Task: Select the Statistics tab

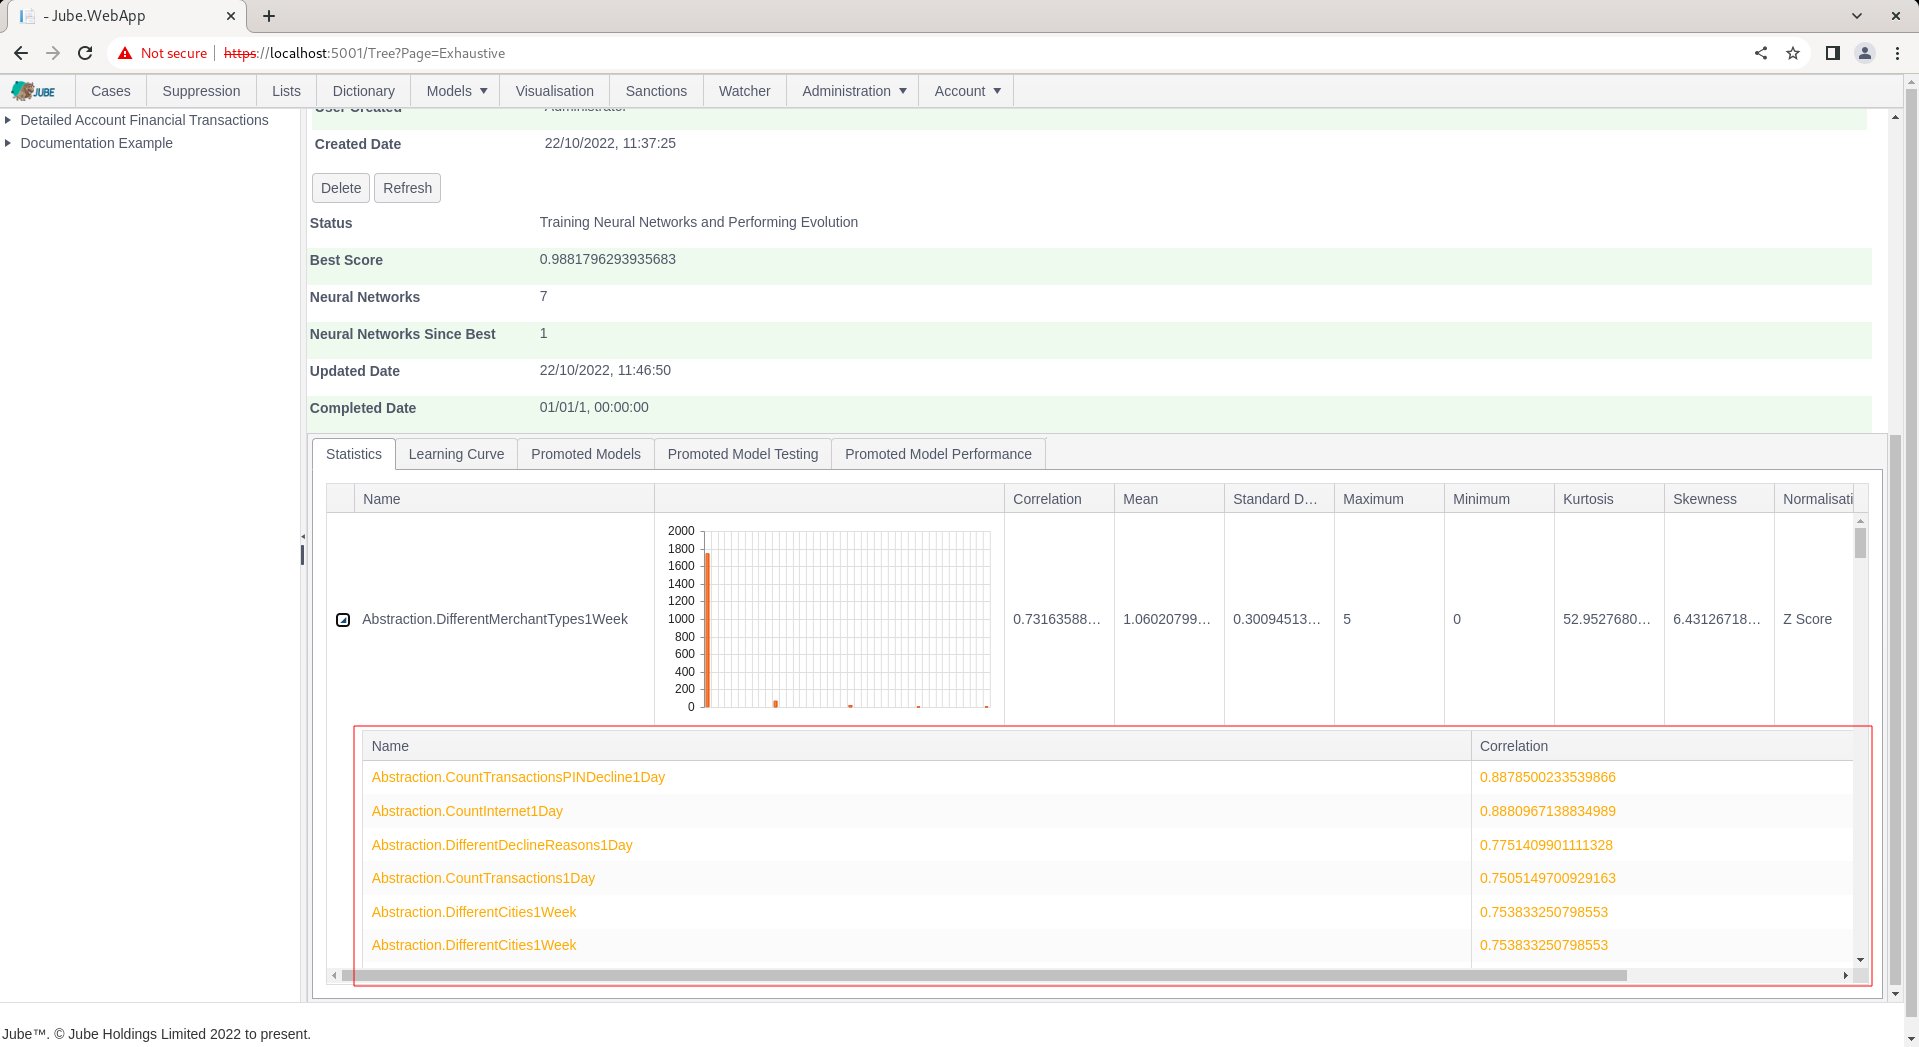Action: point(354,454)
